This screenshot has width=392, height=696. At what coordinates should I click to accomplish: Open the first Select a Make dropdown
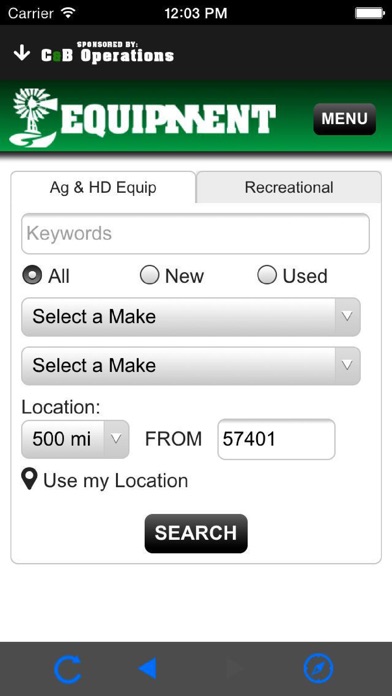[x=191, y=317]
